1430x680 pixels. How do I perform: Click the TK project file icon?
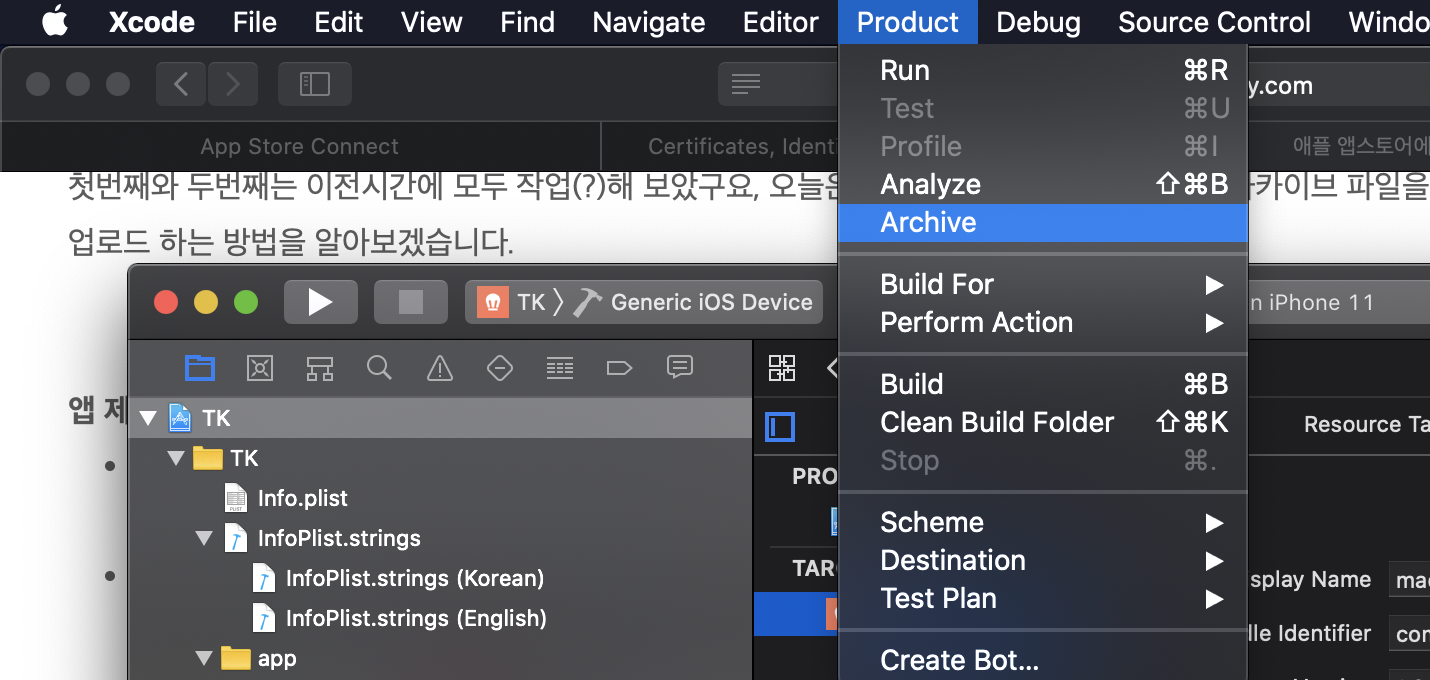point(180,418)
